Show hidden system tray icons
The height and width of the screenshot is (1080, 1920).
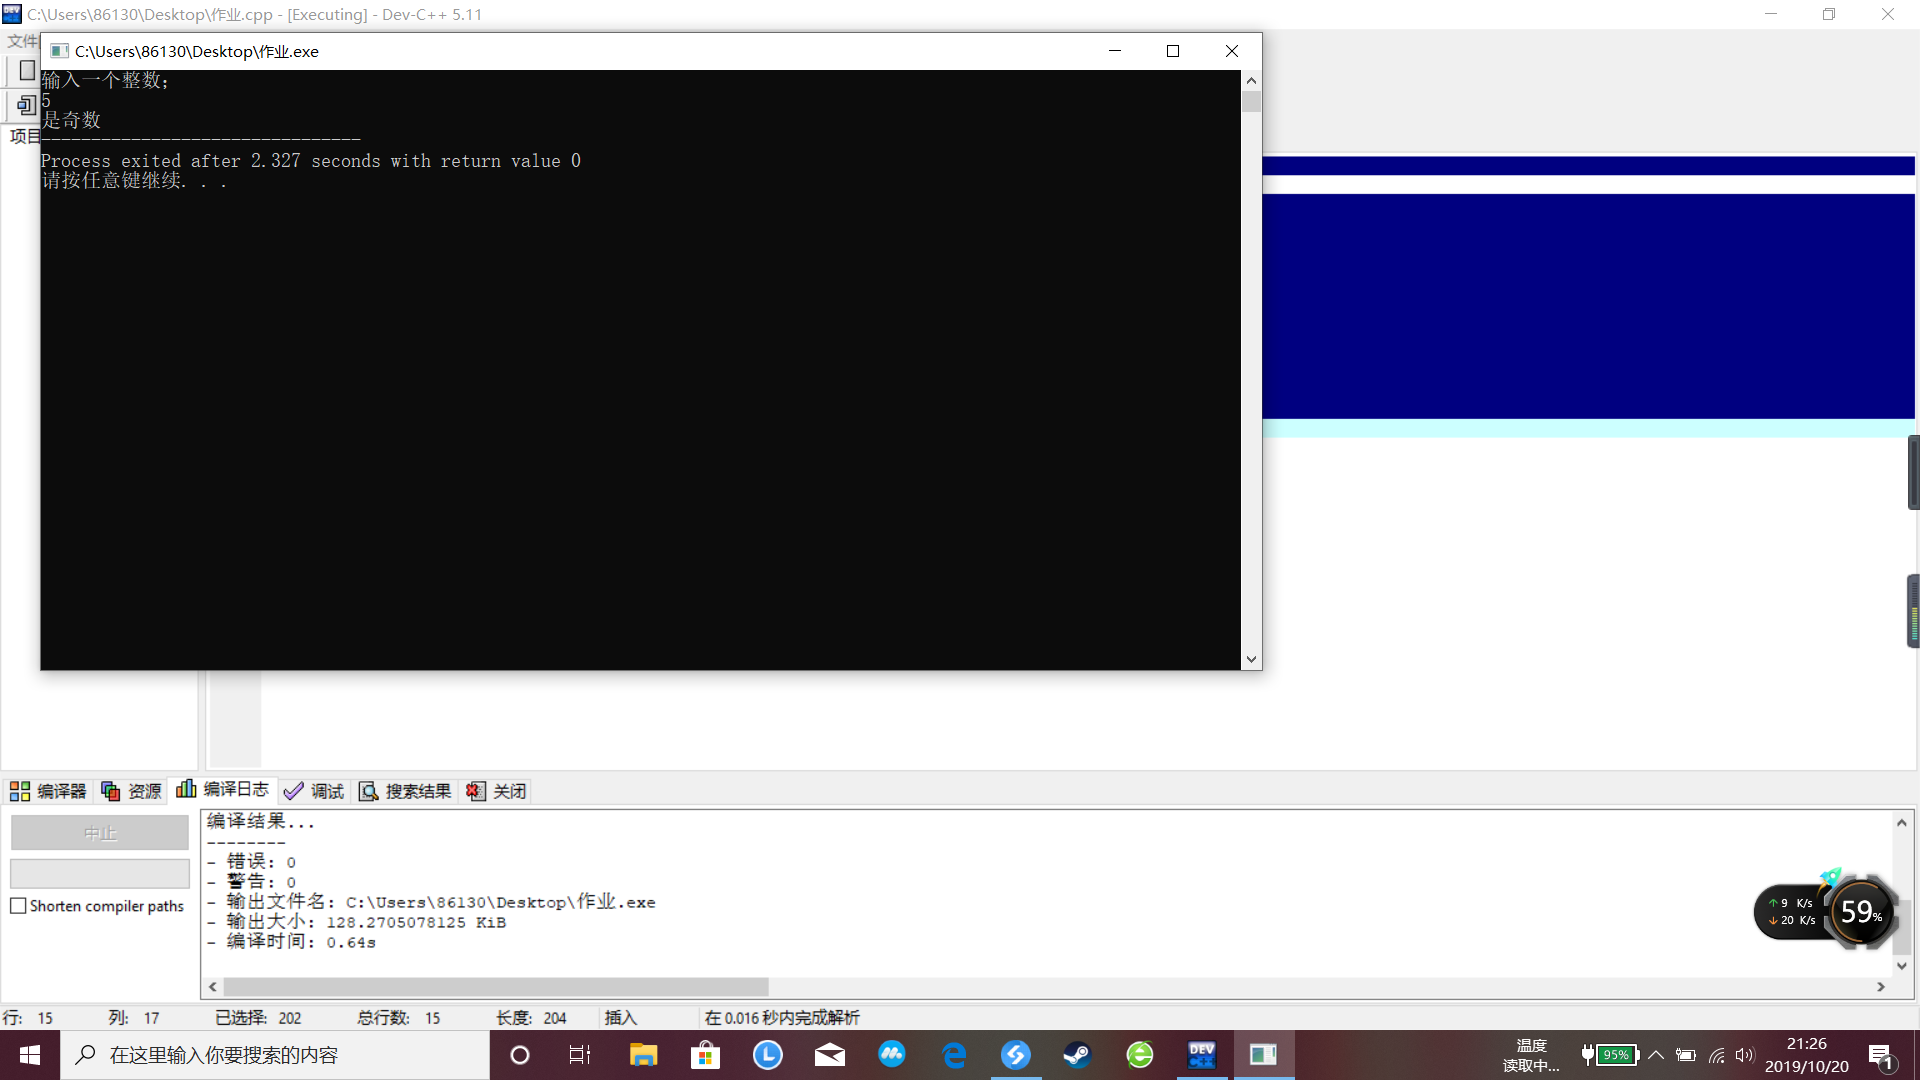tap(1656, 1055)
